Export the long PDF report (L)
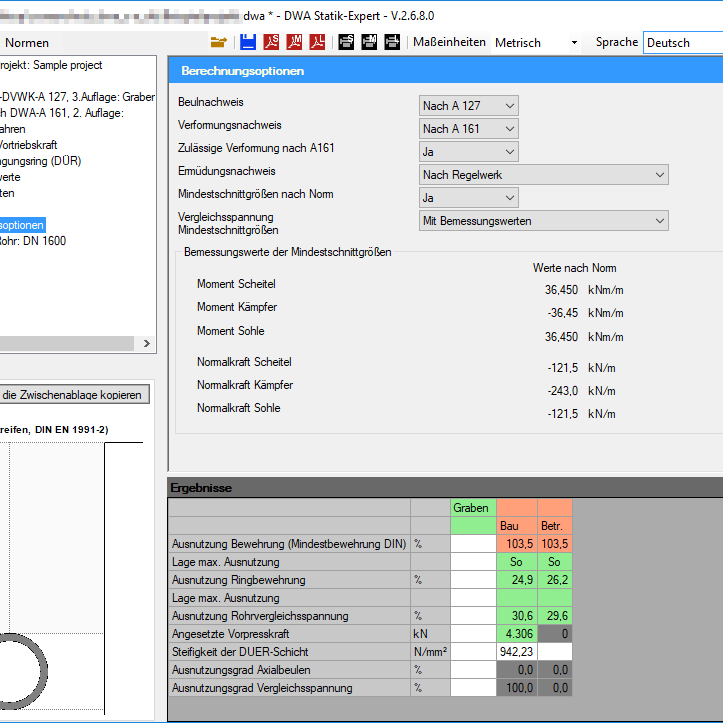 pos(317,42)
